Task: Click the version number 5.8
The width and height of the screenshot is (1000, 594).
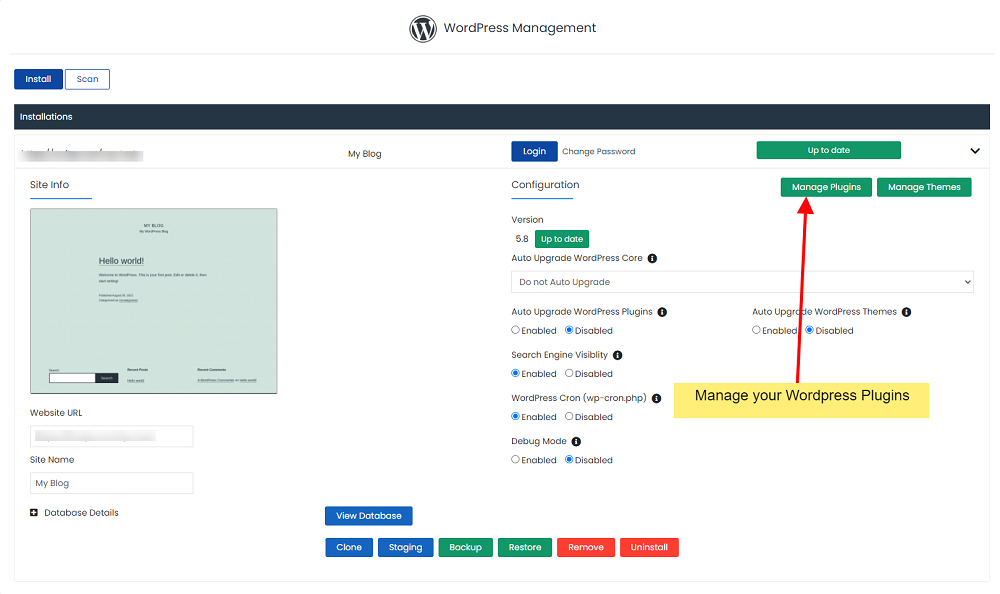Action: coord(522,239)
